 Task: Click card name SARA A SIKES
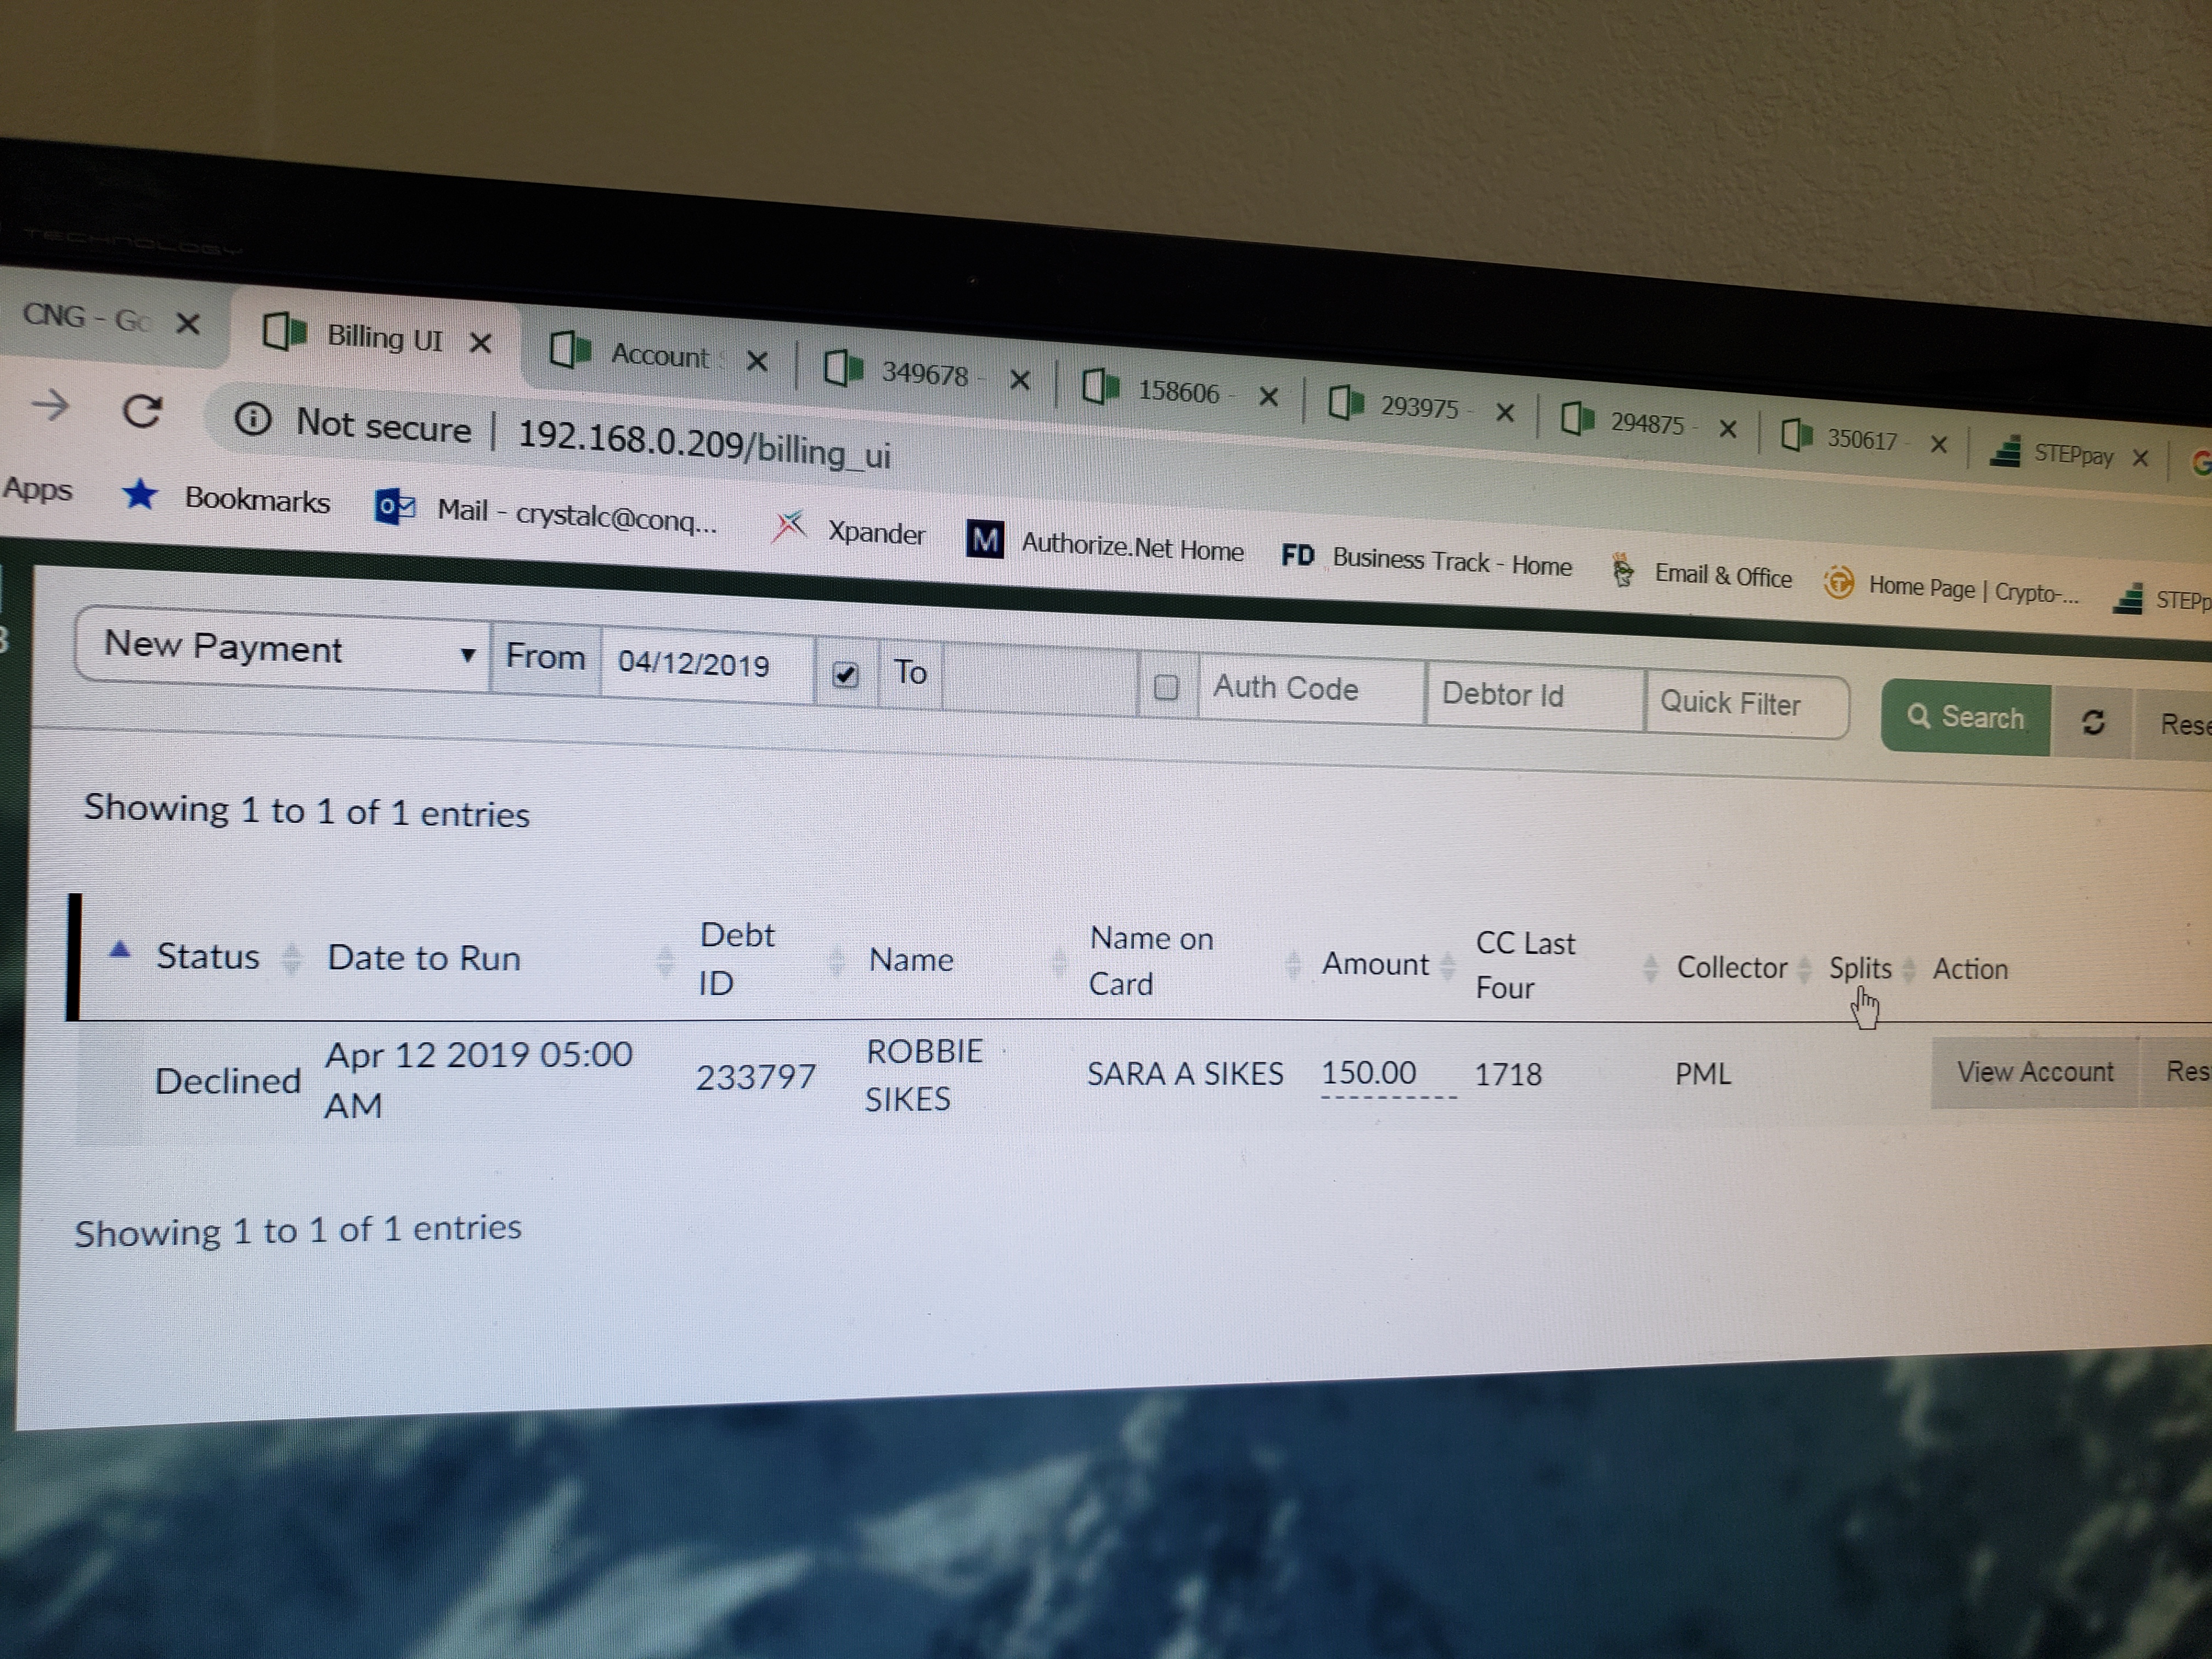[1185, 1074]
